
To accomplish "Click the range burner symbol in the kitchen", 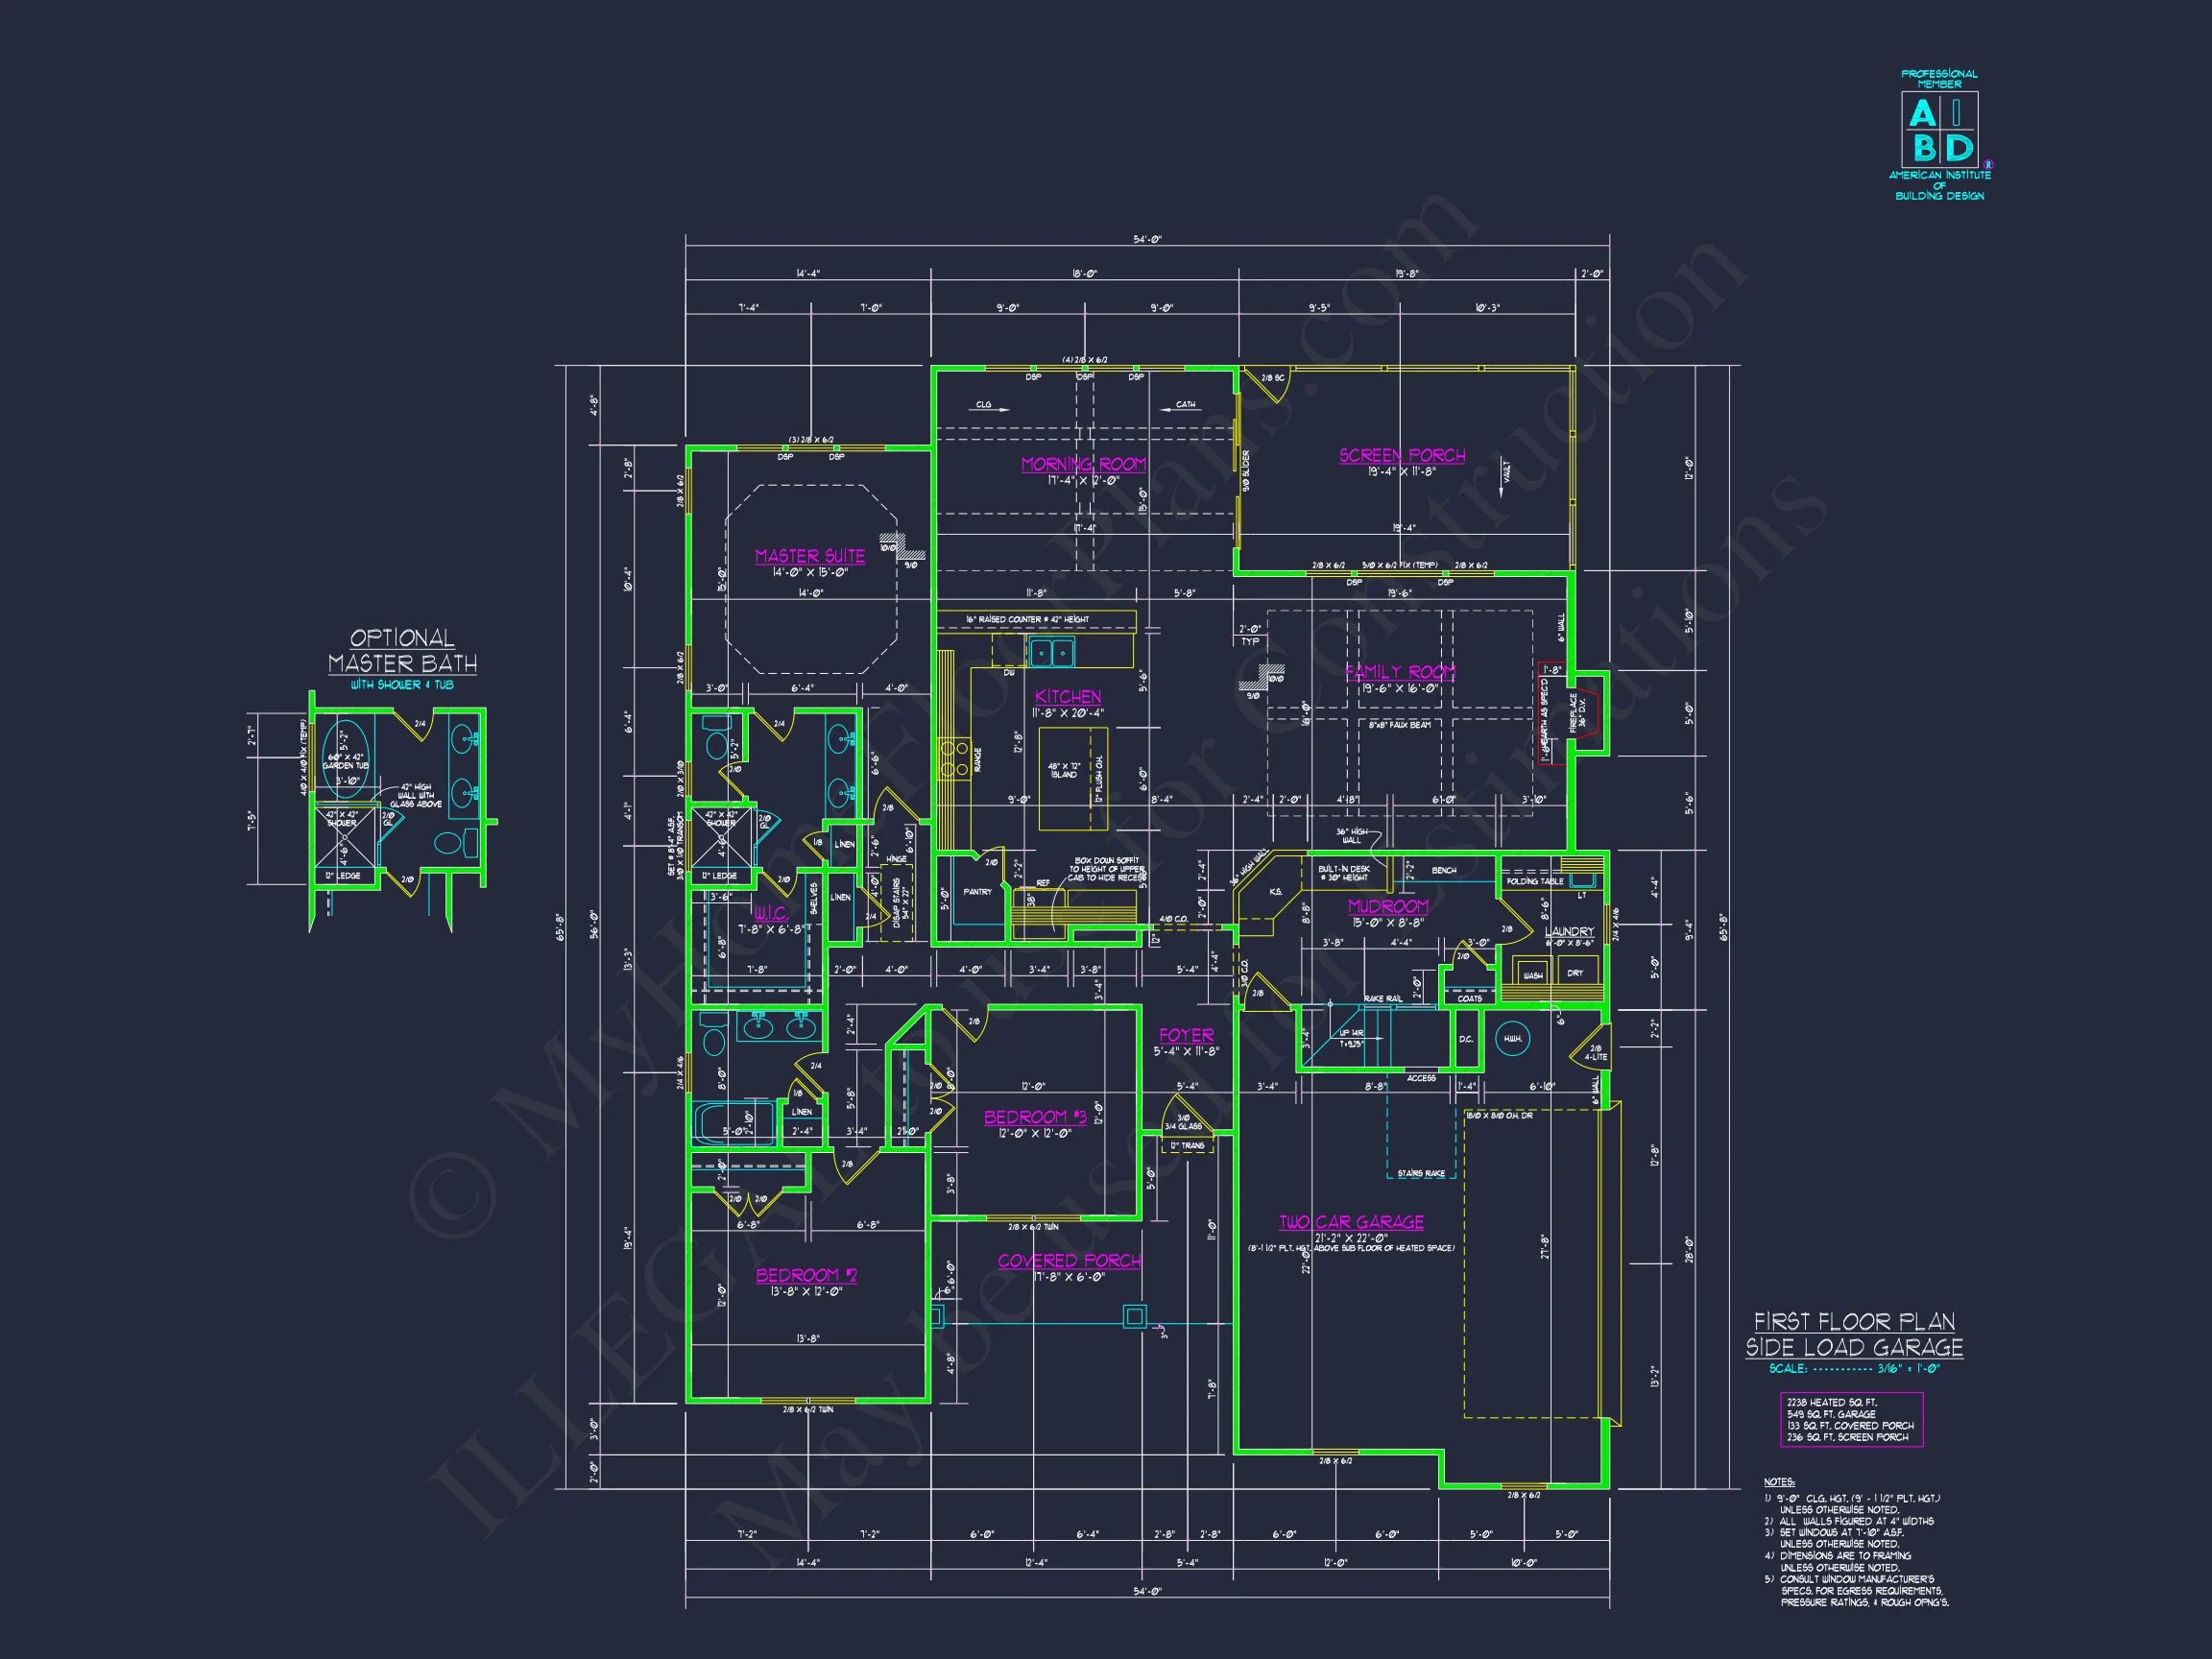I will coord(952,758).
